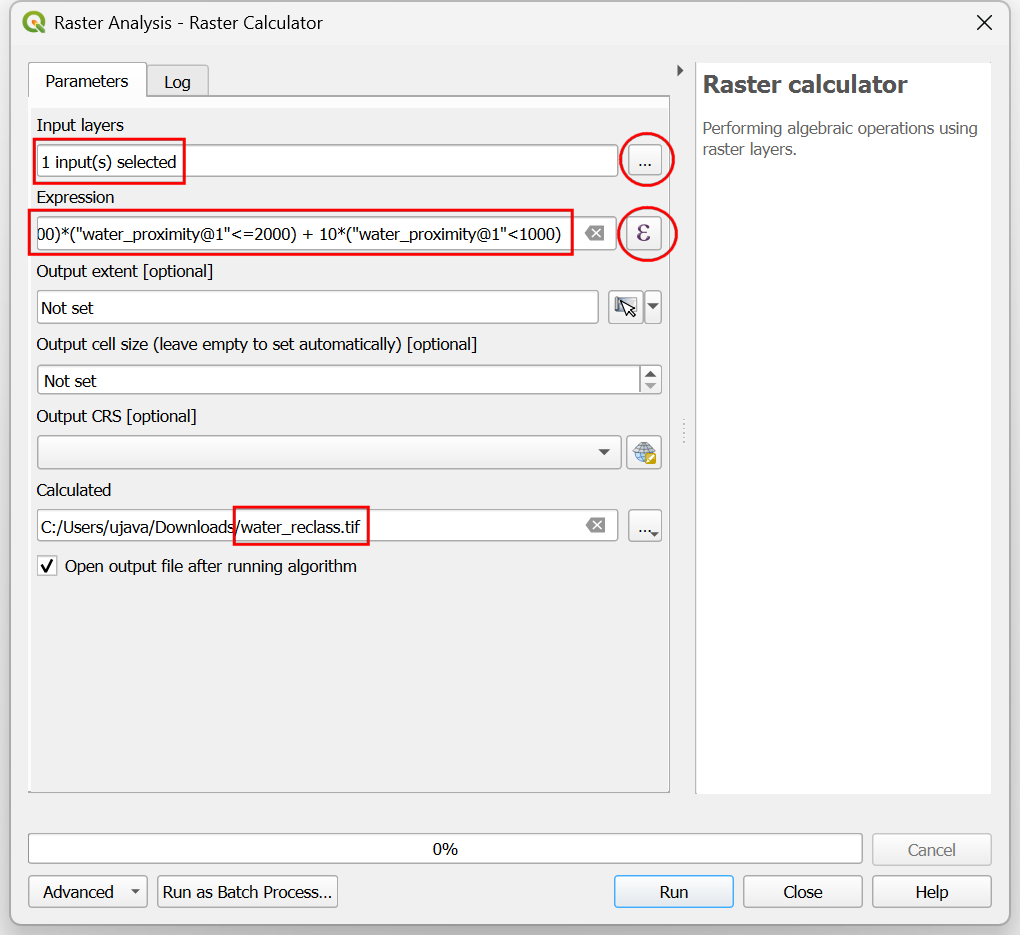Collapse the help panel with the arrow
The height and width of the screenshot is (935, 1020).
680,71
